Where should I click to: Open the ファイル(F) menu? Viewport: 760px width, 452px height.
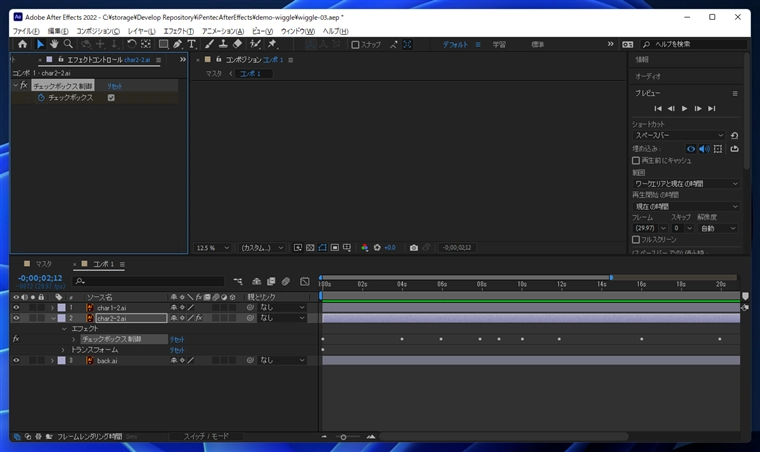[26, 31]
